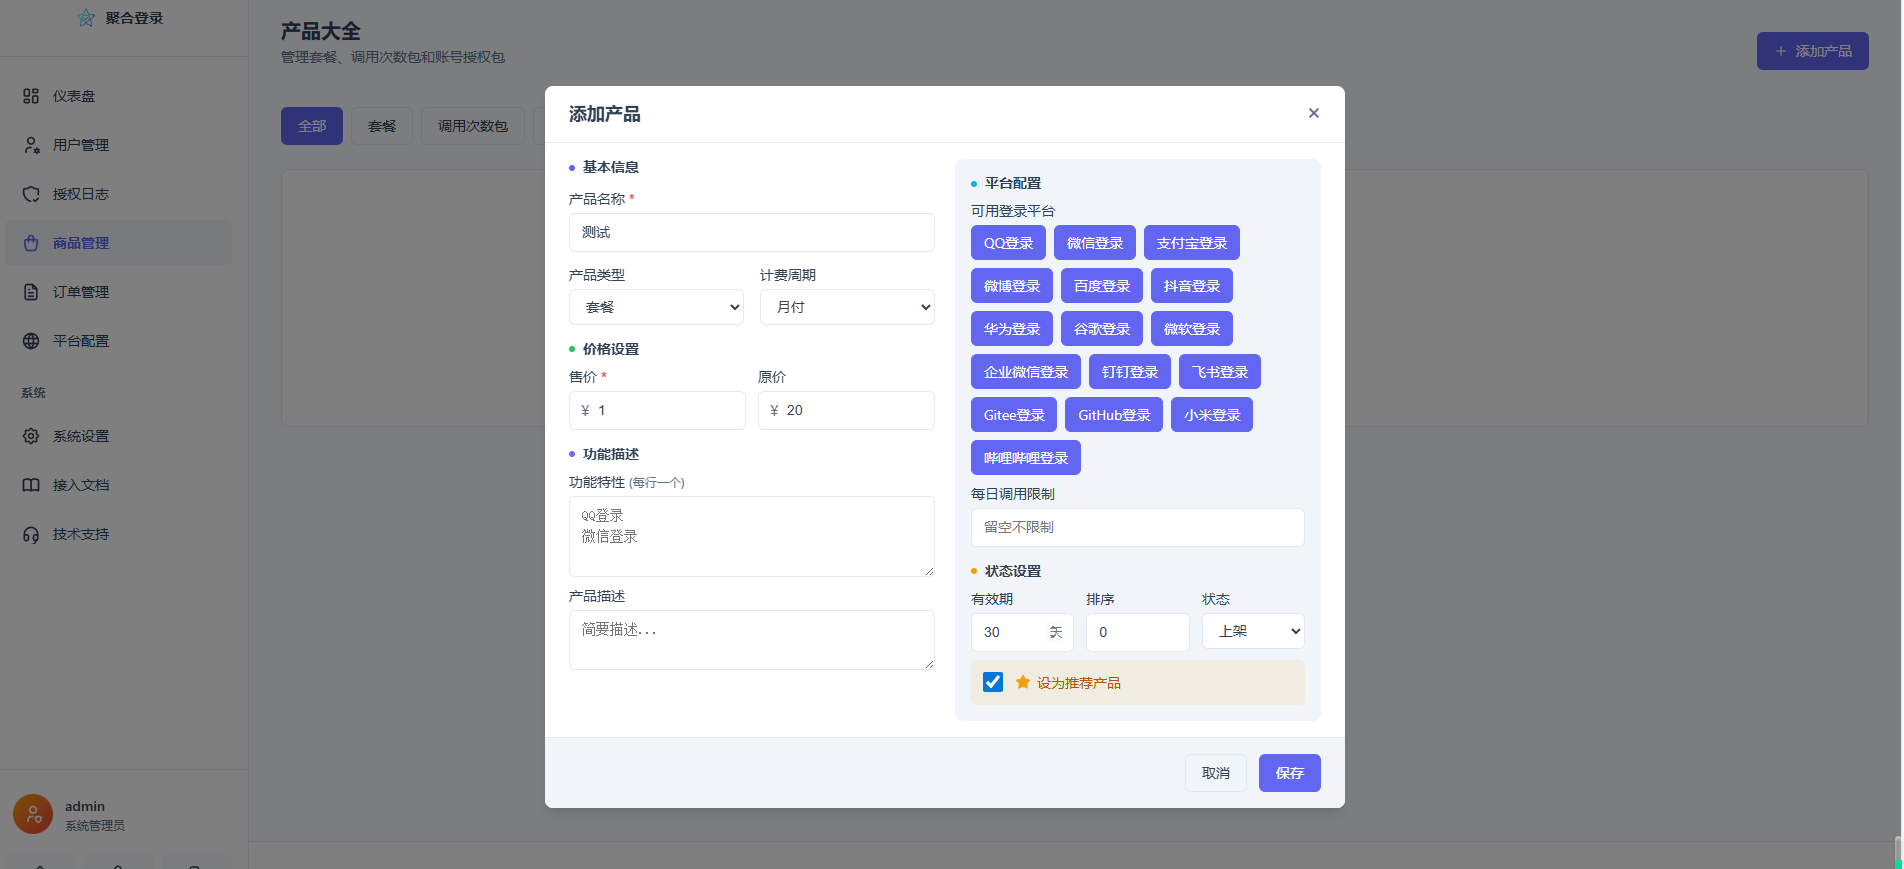Screen dimensions: 1904x869
Task: Toggle the 华为登录 platform chip
Action: [x=1012, y=329]
